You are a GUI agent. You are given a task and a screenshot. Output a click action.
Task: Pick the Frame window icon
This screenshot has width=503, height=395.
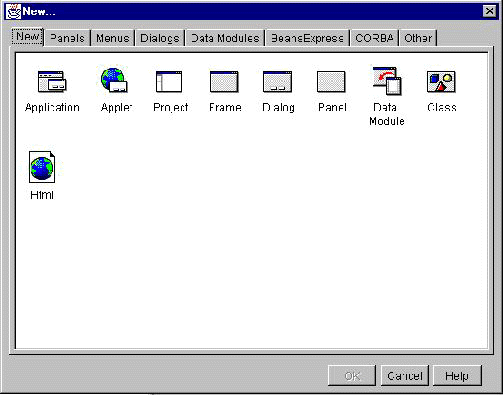(224, 82)
